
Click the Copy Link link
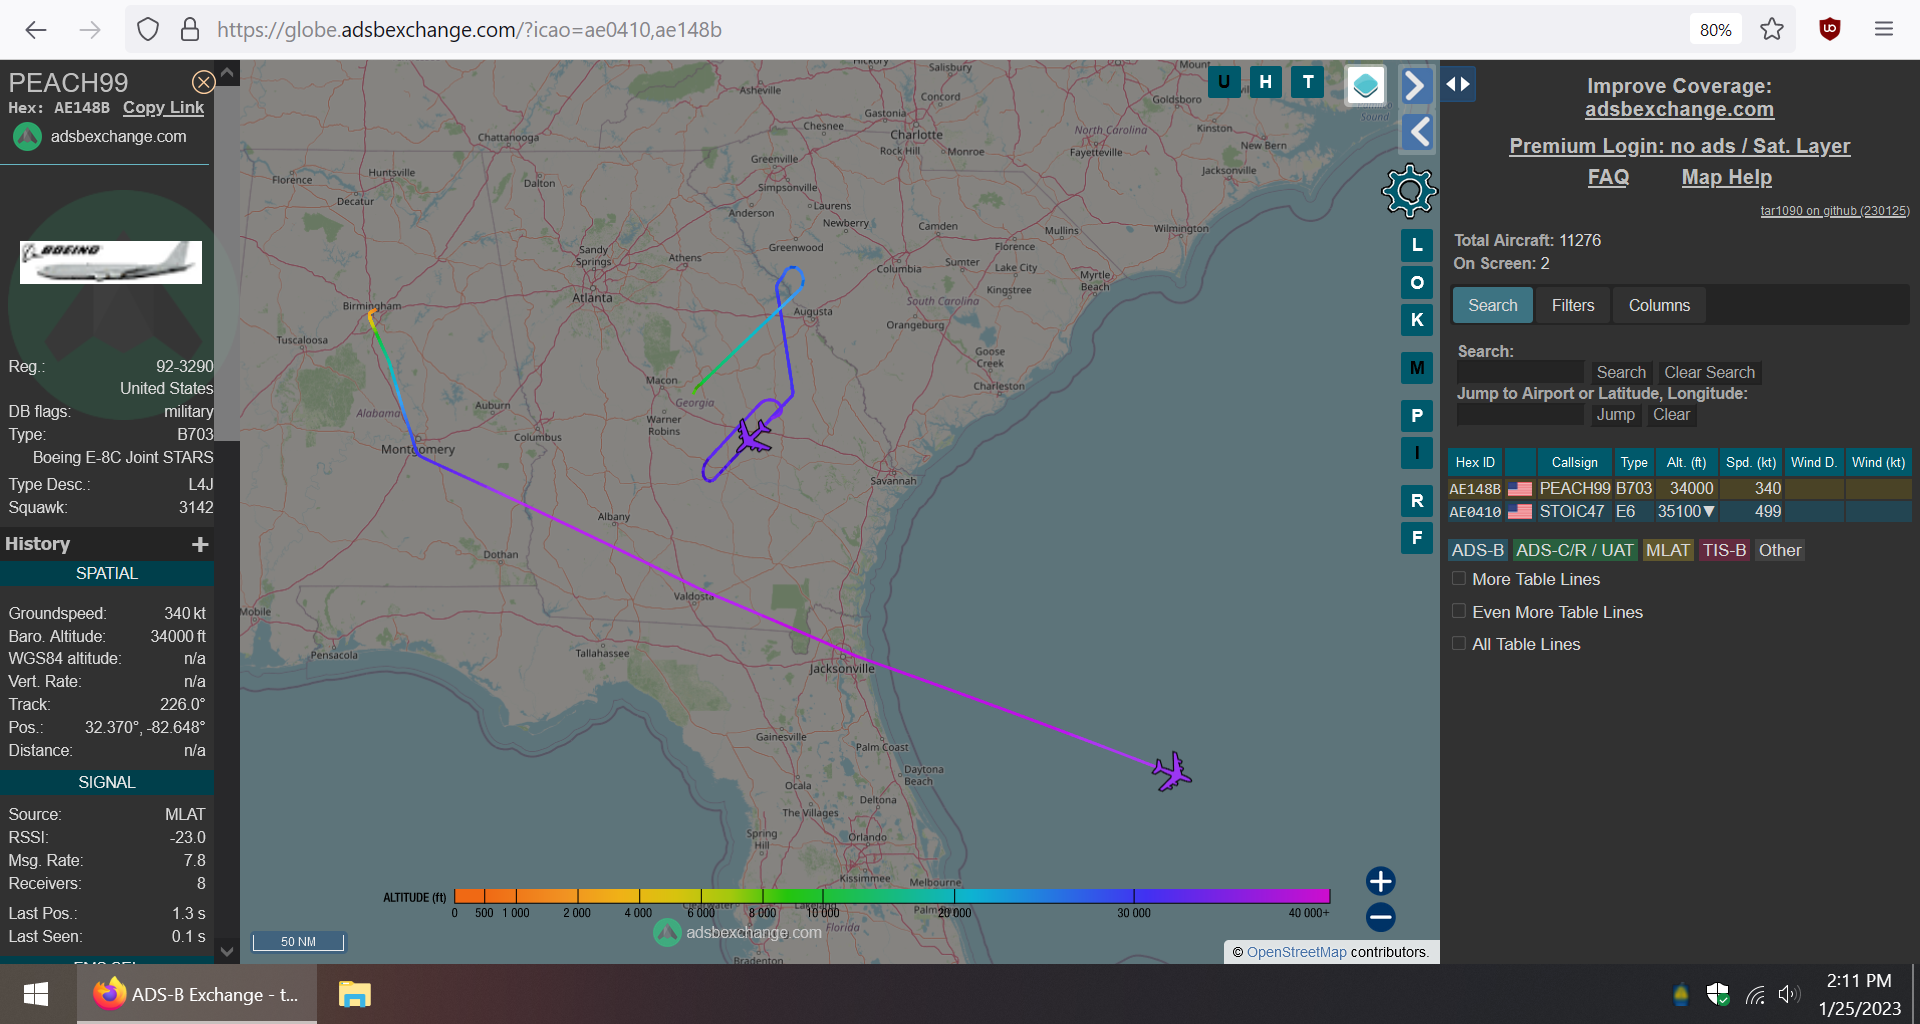[x=163, y=107]
